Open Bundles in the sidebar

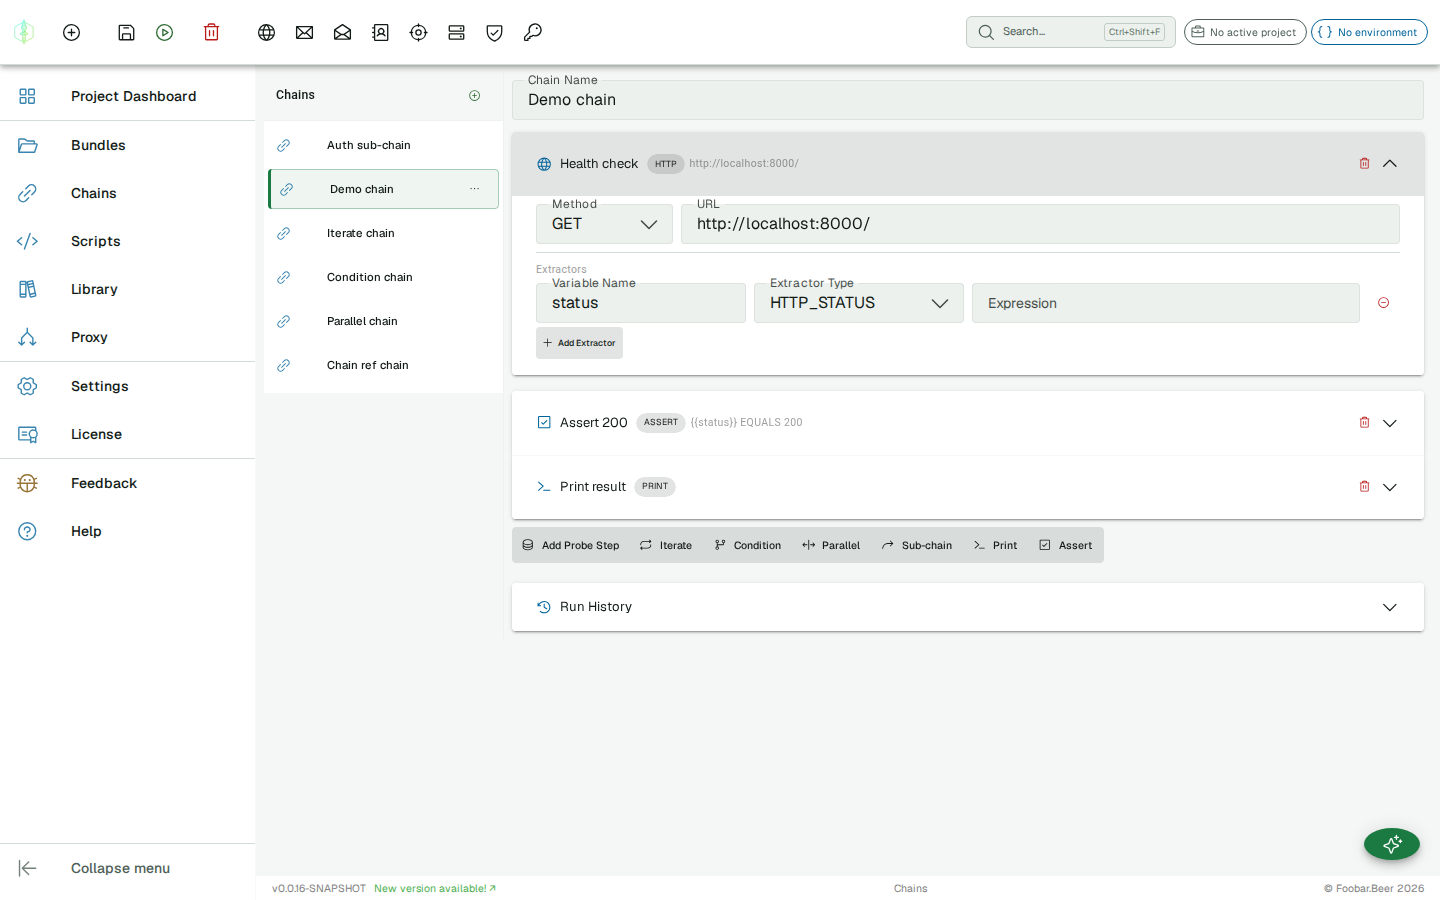(x=128, y=145)
